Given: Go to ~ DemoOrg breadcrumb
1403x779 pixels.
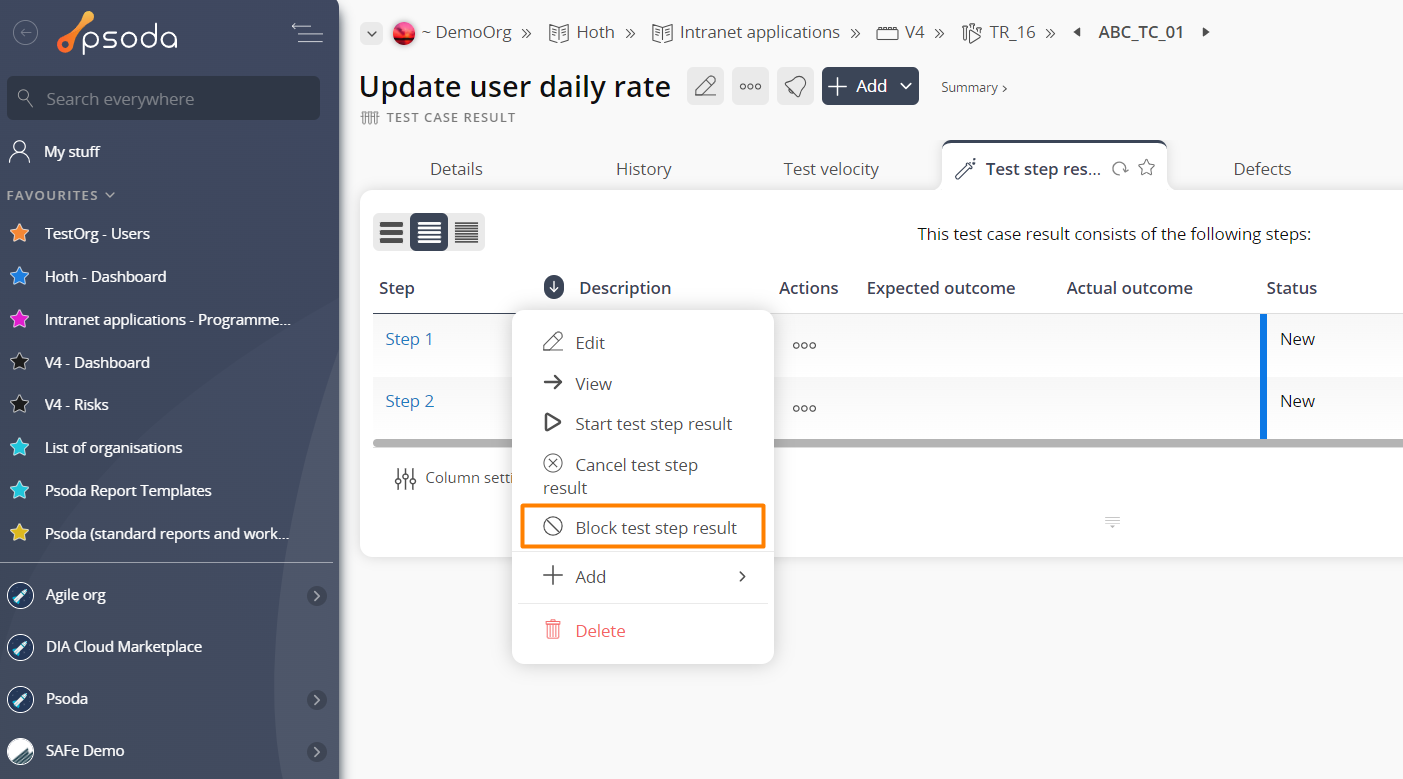Looking at the screenshot, I should pos(465,32).
